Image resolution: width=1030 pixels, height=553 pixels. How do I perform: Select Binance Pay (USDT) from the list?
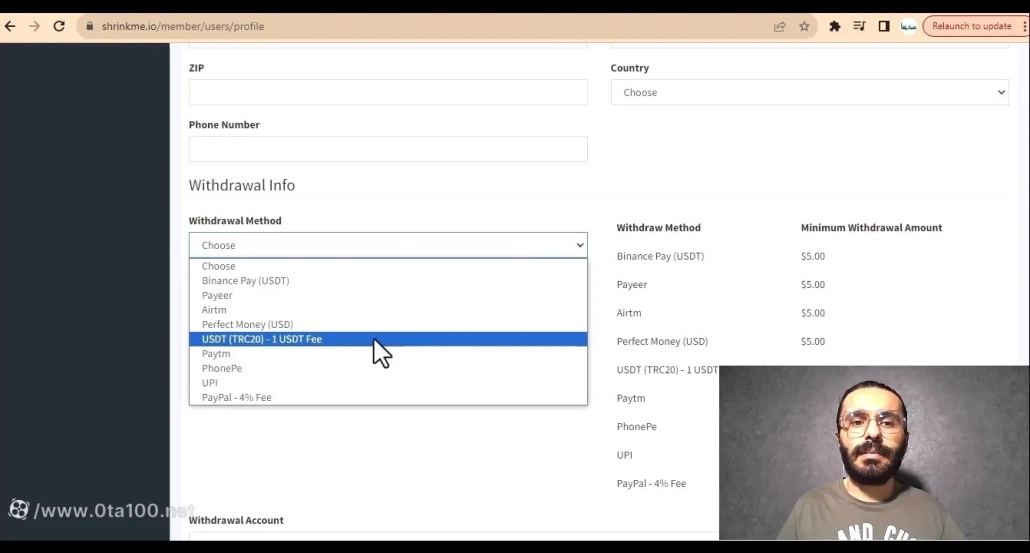245,281
